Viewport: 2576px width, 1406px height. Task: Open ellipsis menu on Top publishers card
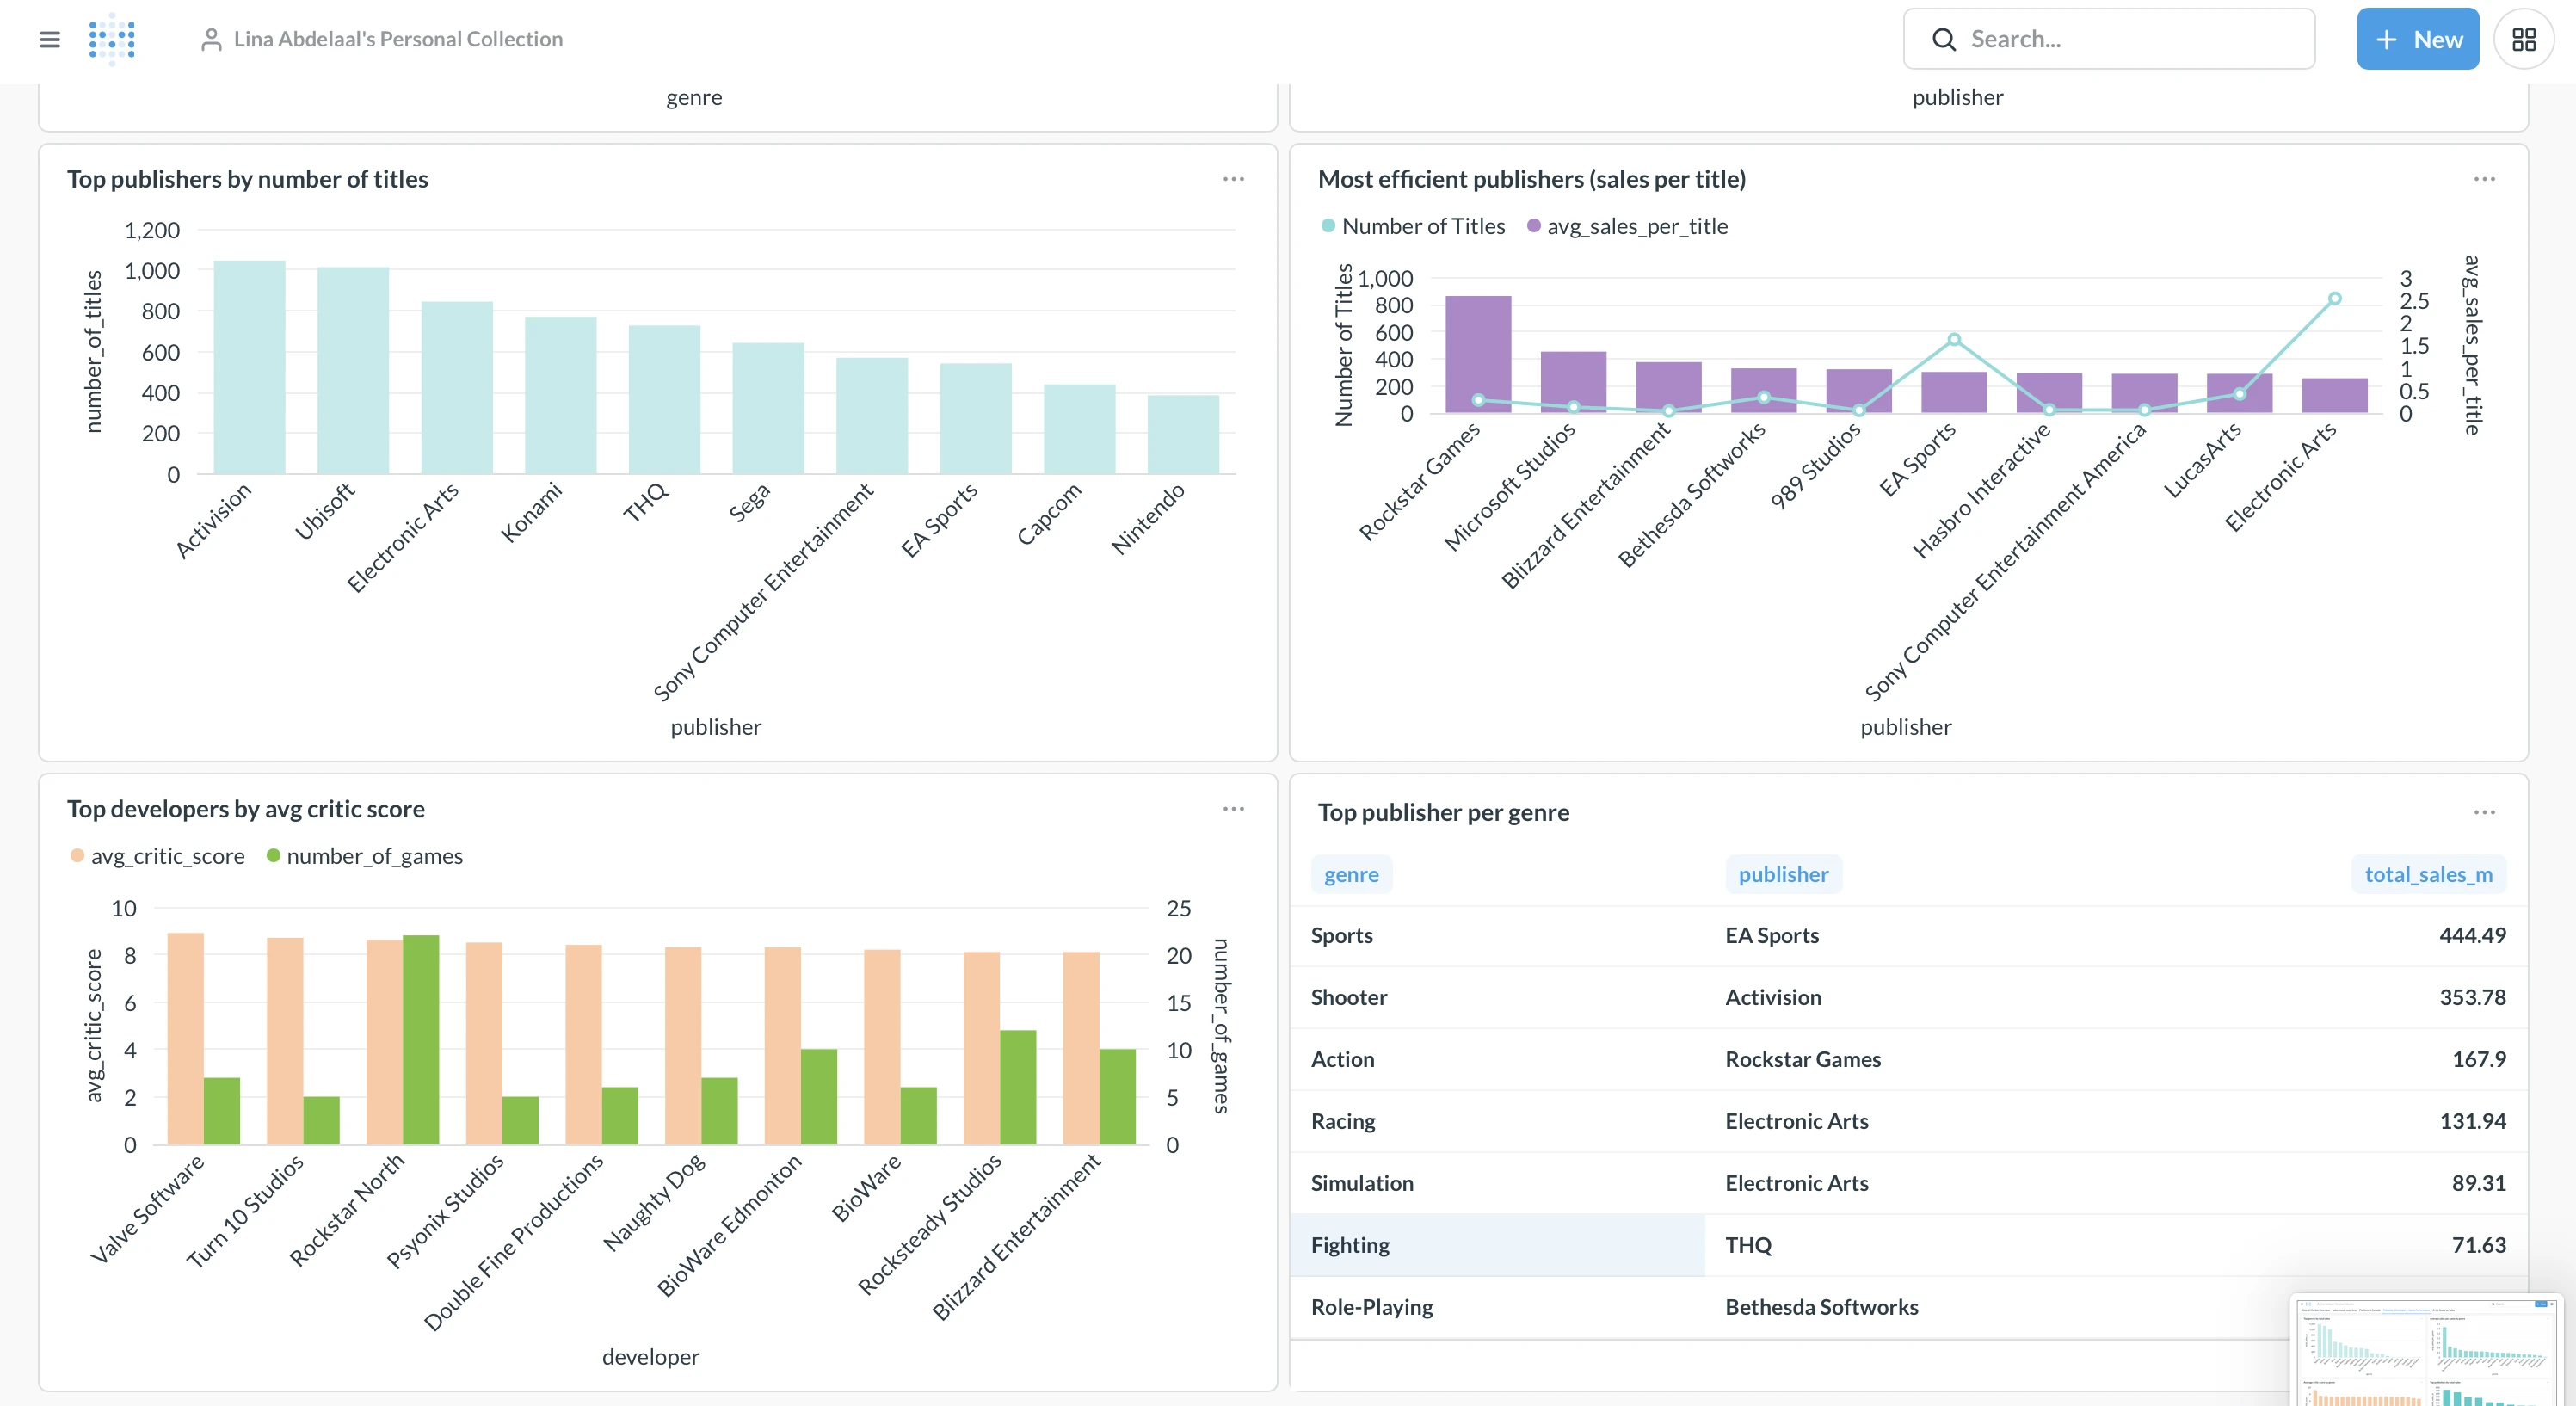coord(1233,179)
